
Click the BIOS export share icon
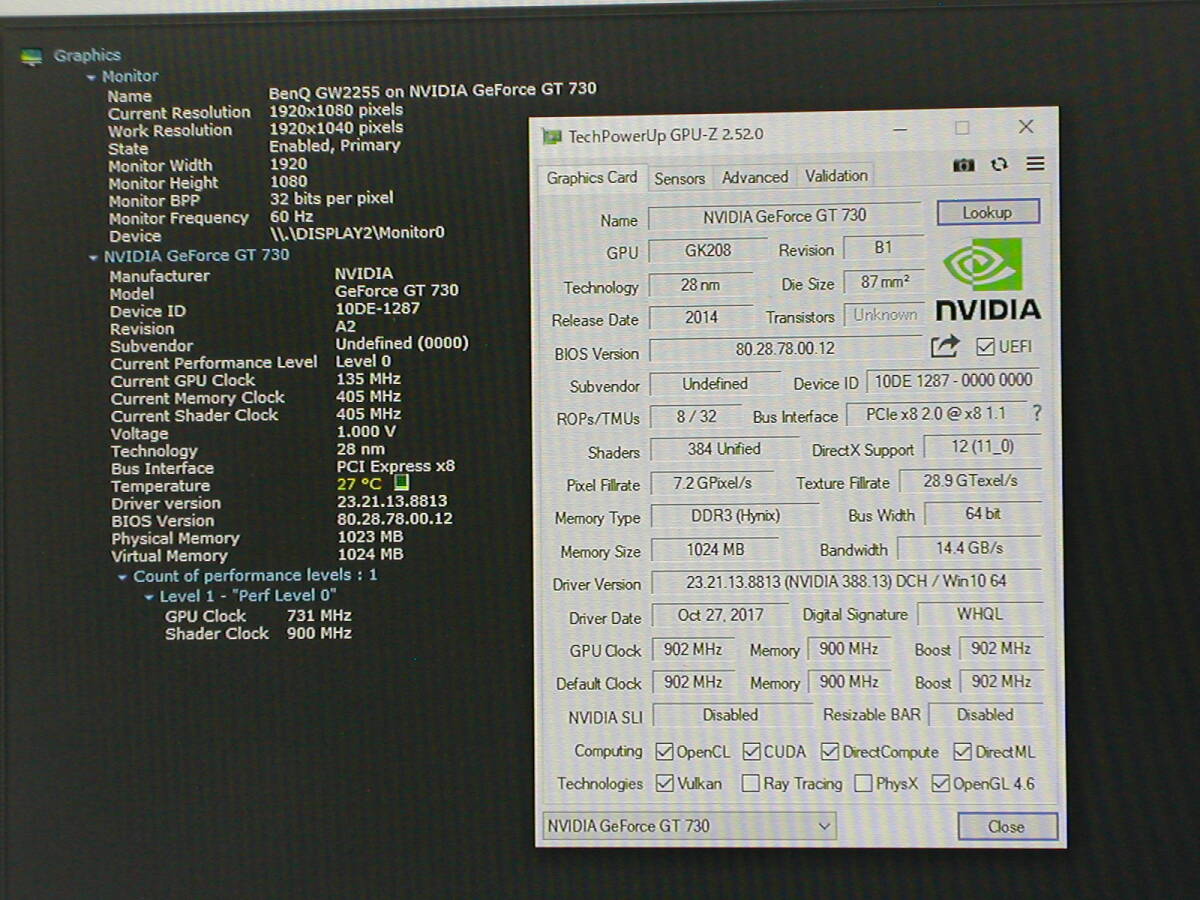tap(945, 347)
